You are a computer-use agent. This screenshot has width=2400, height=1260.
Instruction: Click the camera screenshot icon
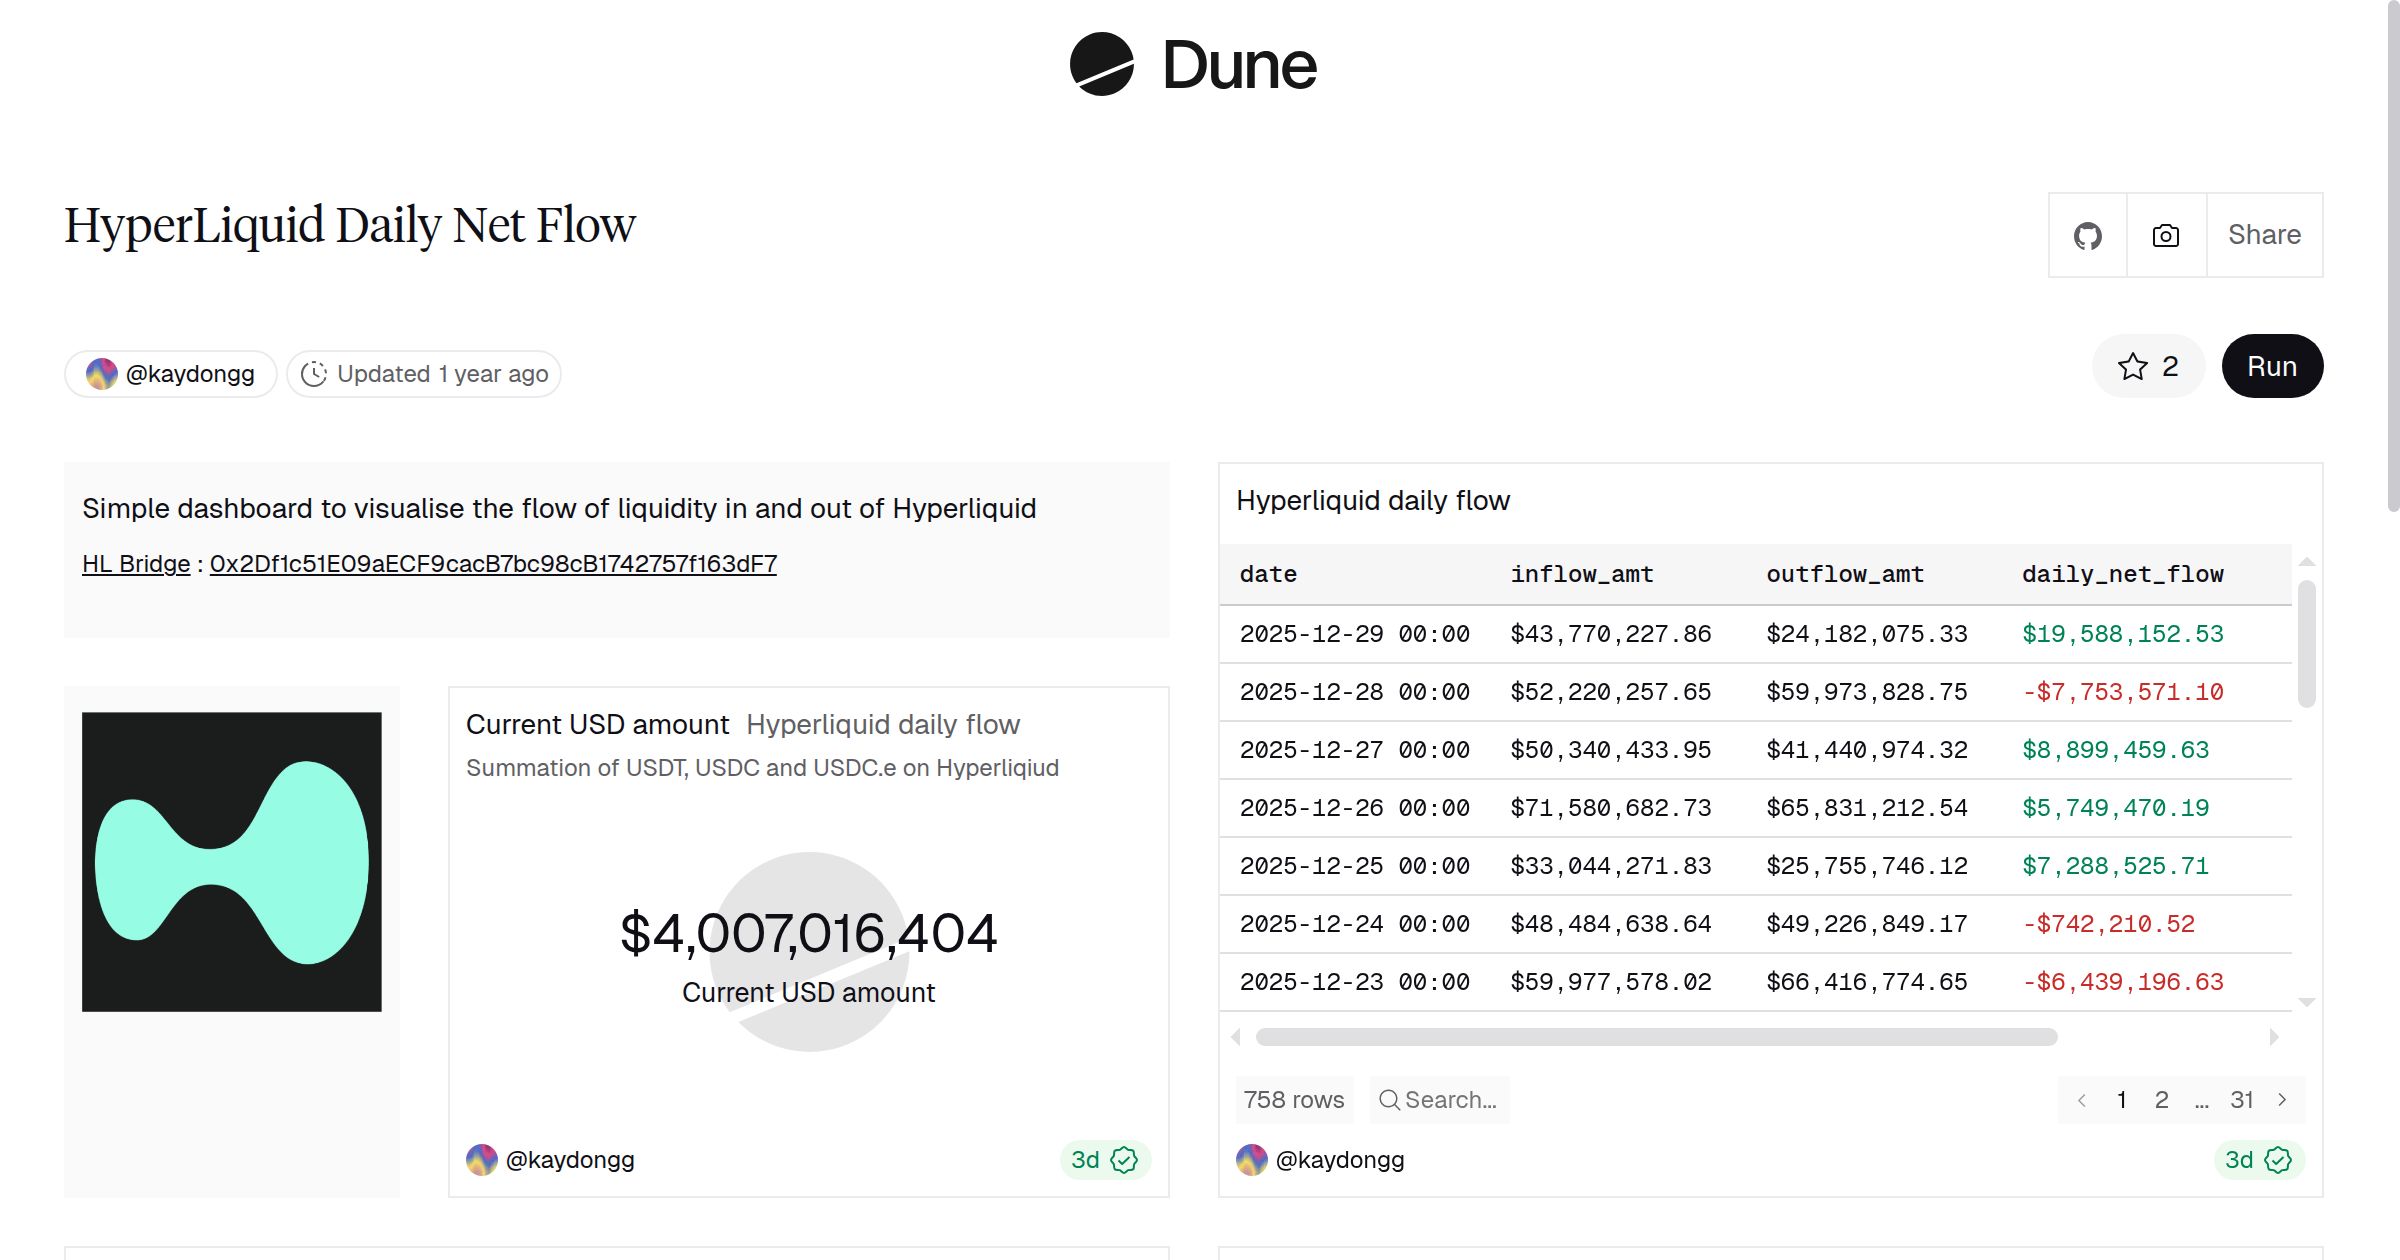(x=2164, y=236)
